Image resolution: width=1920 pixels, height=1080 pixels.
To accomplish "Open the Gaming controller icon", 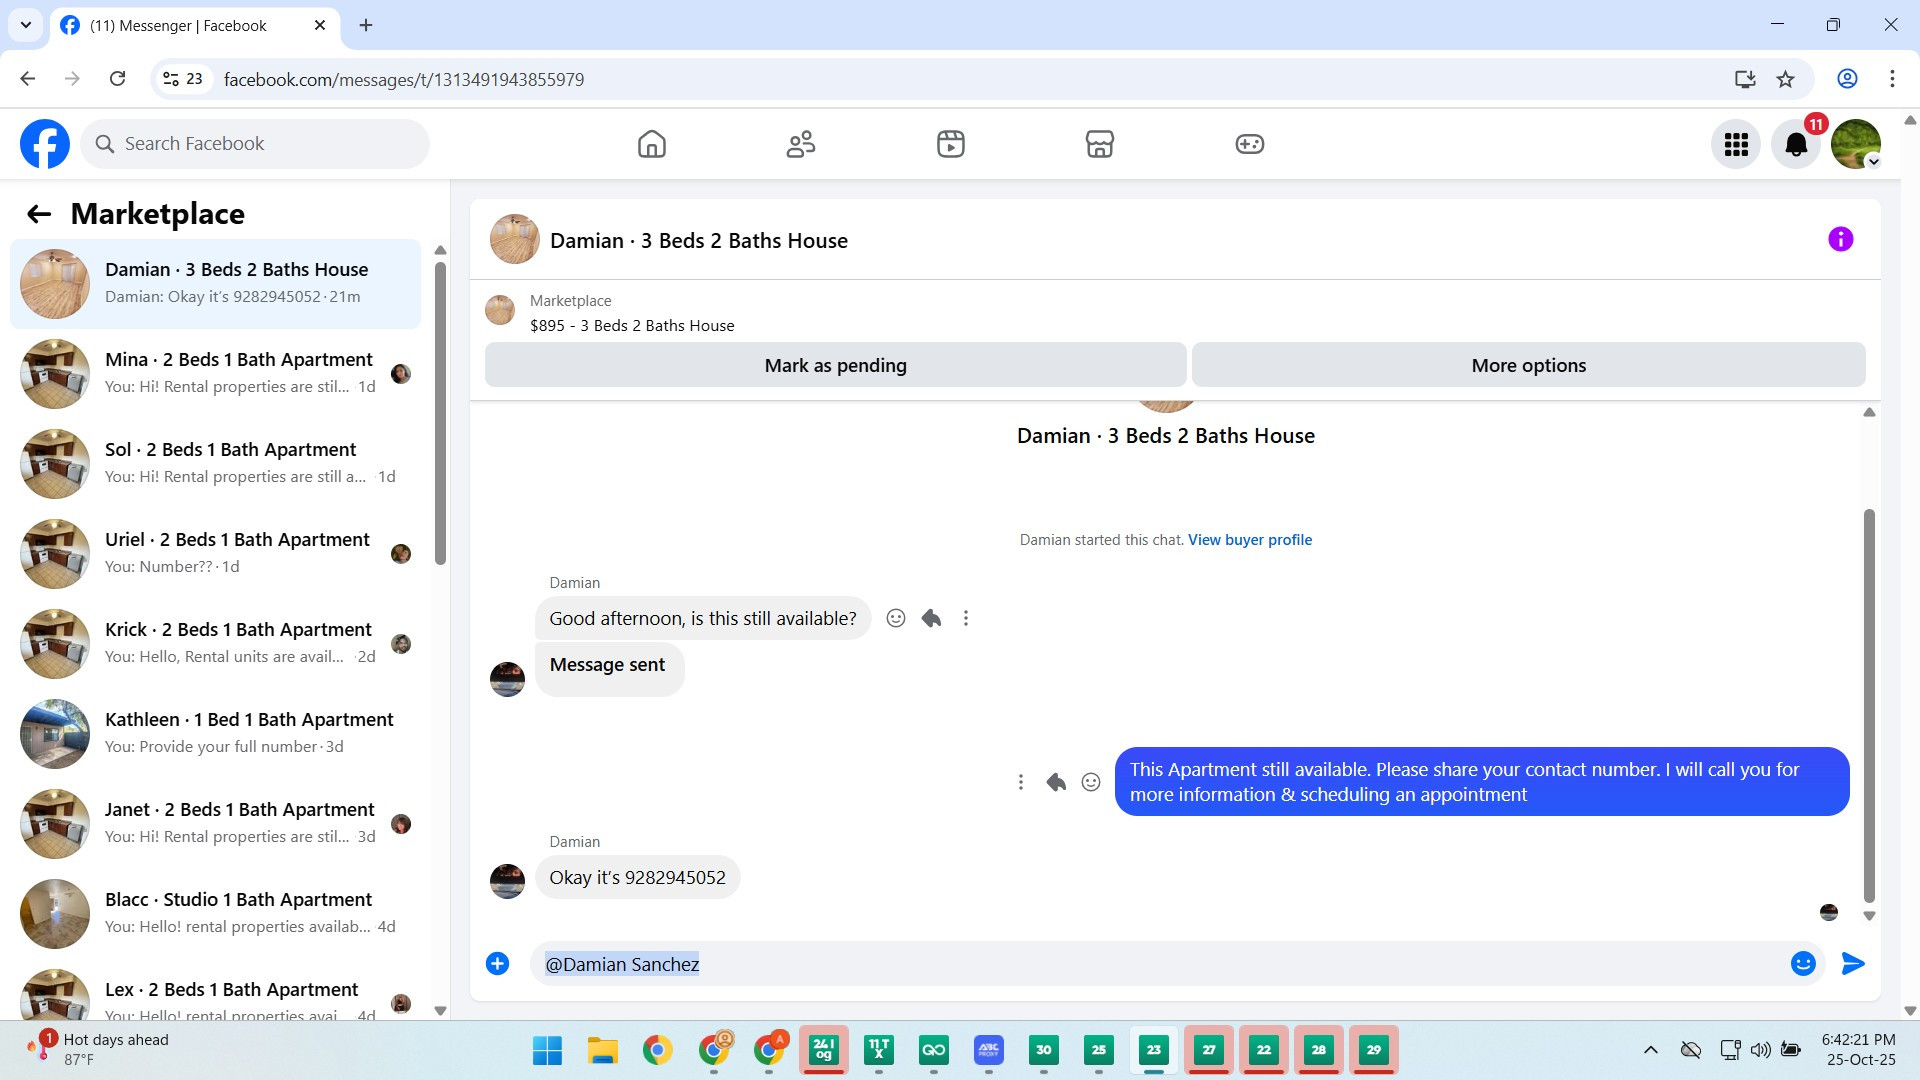I will (x=1249, y=144).
